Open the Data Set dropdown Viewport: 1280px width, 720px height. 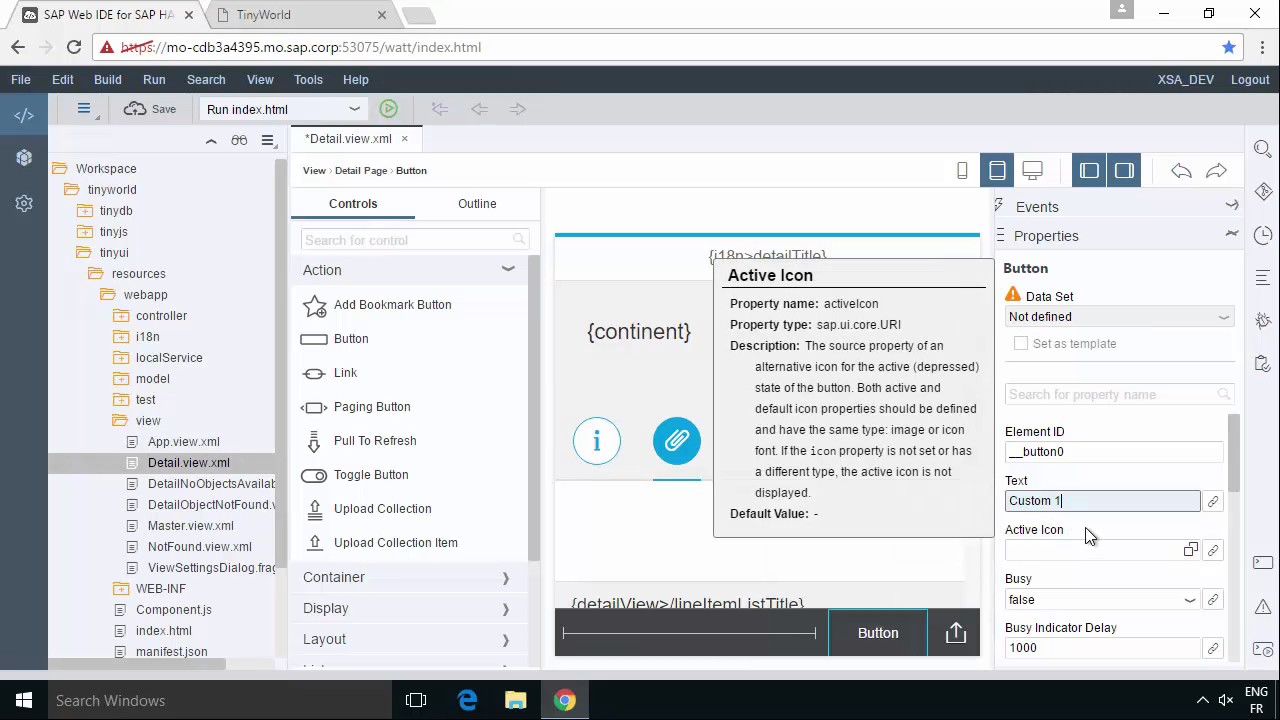1119,317
